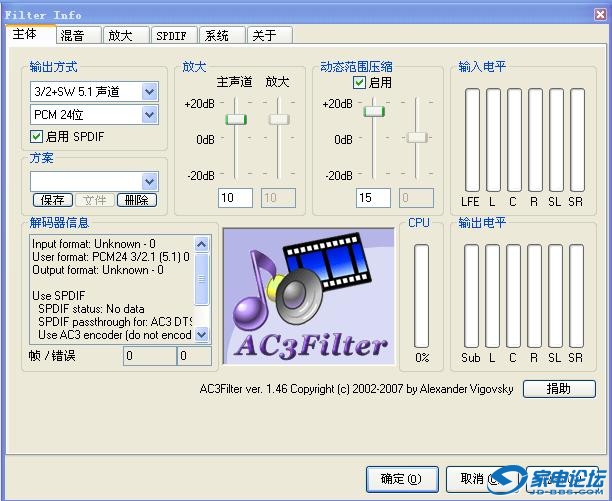The width and height of the screenshot is (612, 501).
Task: Toggle the 动态范围压缩 启用 checkbox
Action: 359,82
